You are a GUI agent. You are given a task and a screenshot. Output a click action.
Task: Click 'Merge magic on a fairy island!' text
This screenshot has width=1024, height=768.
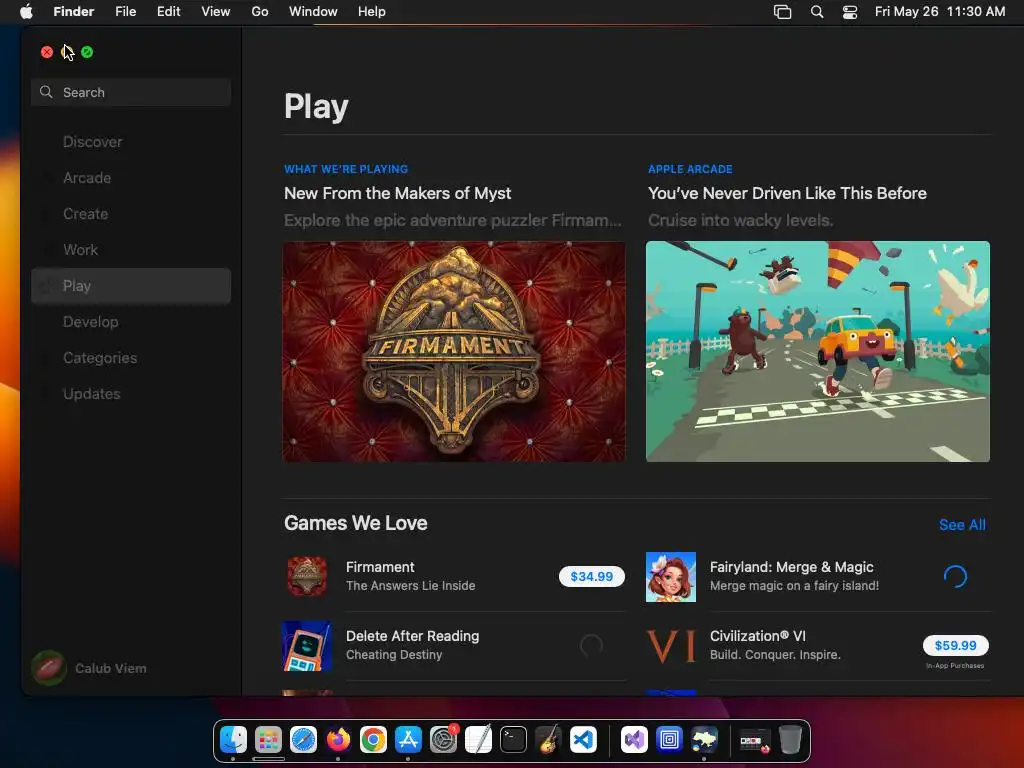(x=794, y=586)
